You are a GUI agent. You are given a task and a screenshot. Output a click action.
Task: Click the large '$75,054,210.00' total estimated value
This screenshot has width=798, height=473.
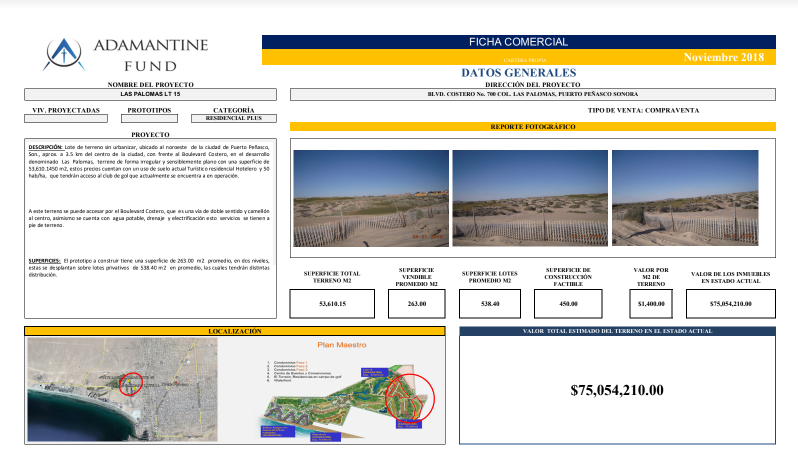click(617, 391)
